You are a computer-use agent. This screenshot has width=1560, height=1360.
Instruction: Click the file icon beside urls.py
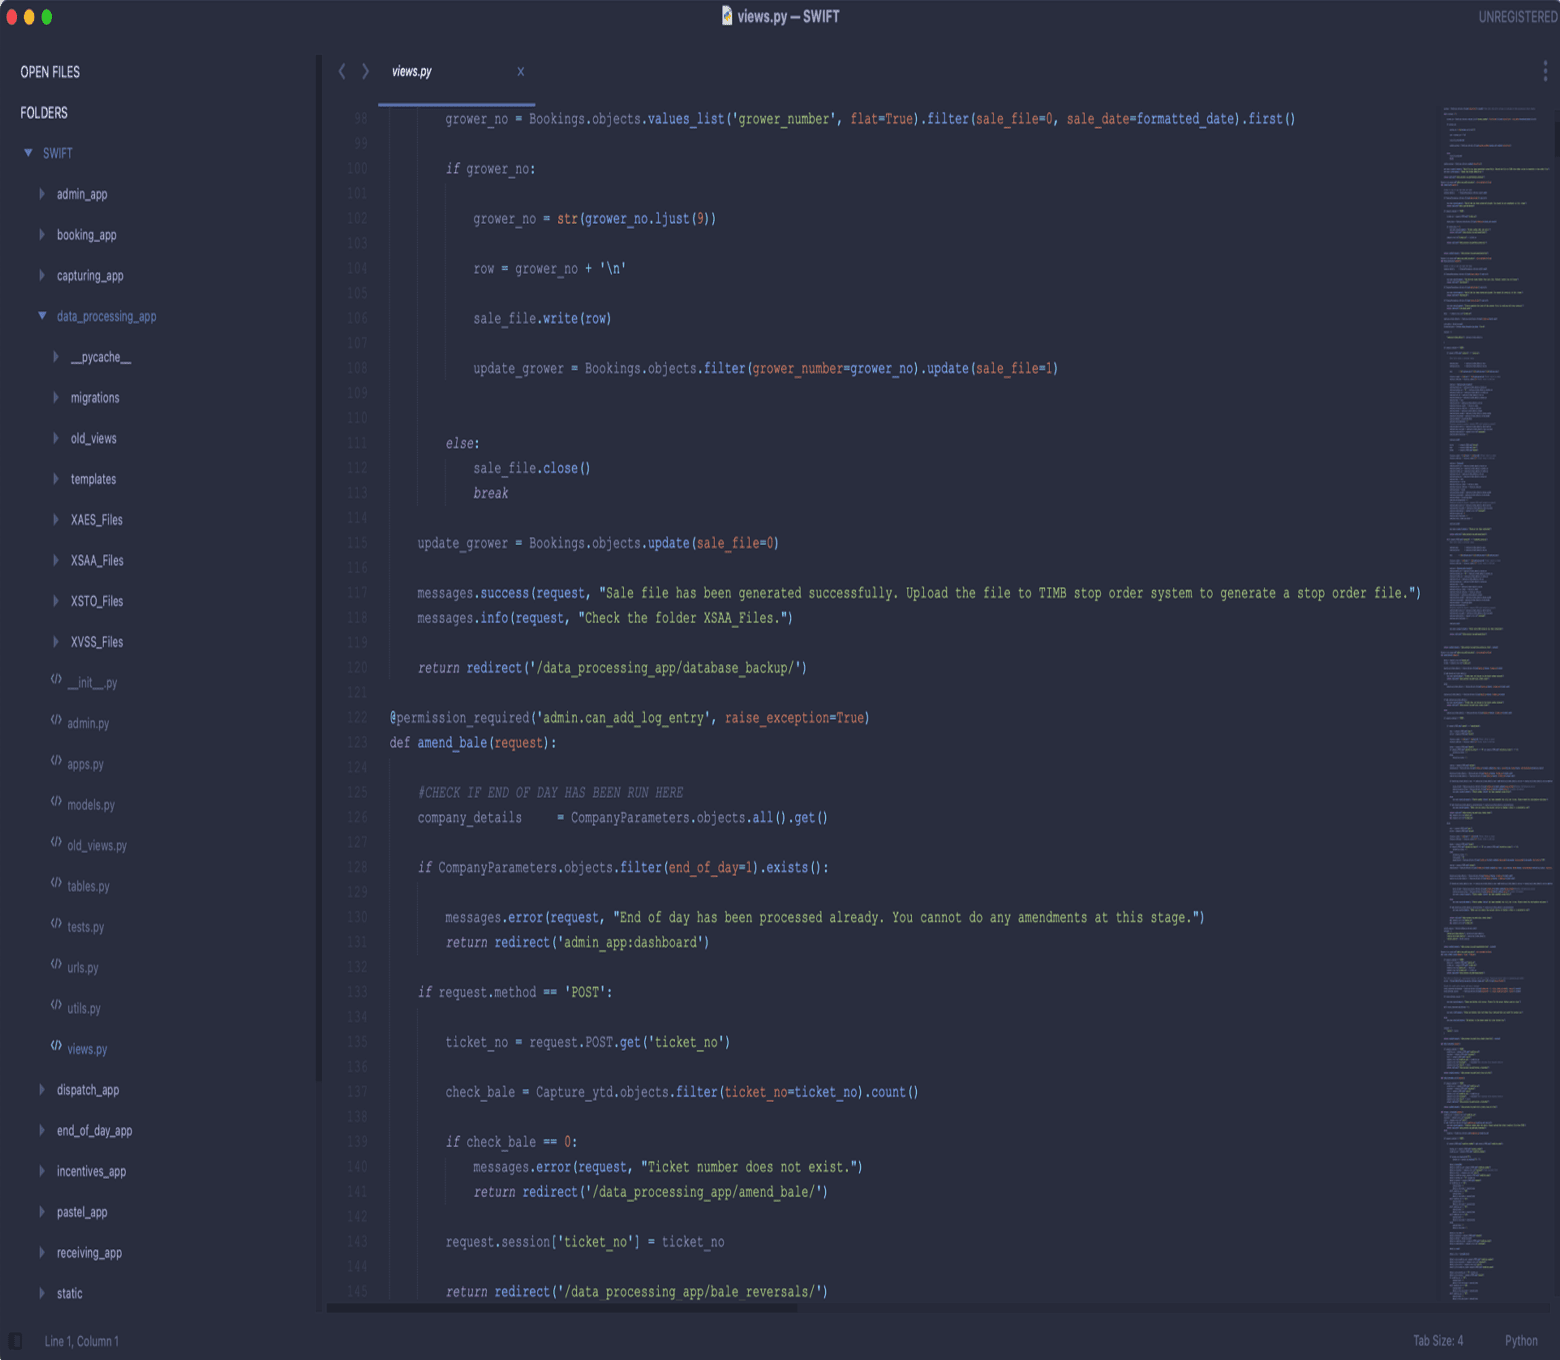56,965
